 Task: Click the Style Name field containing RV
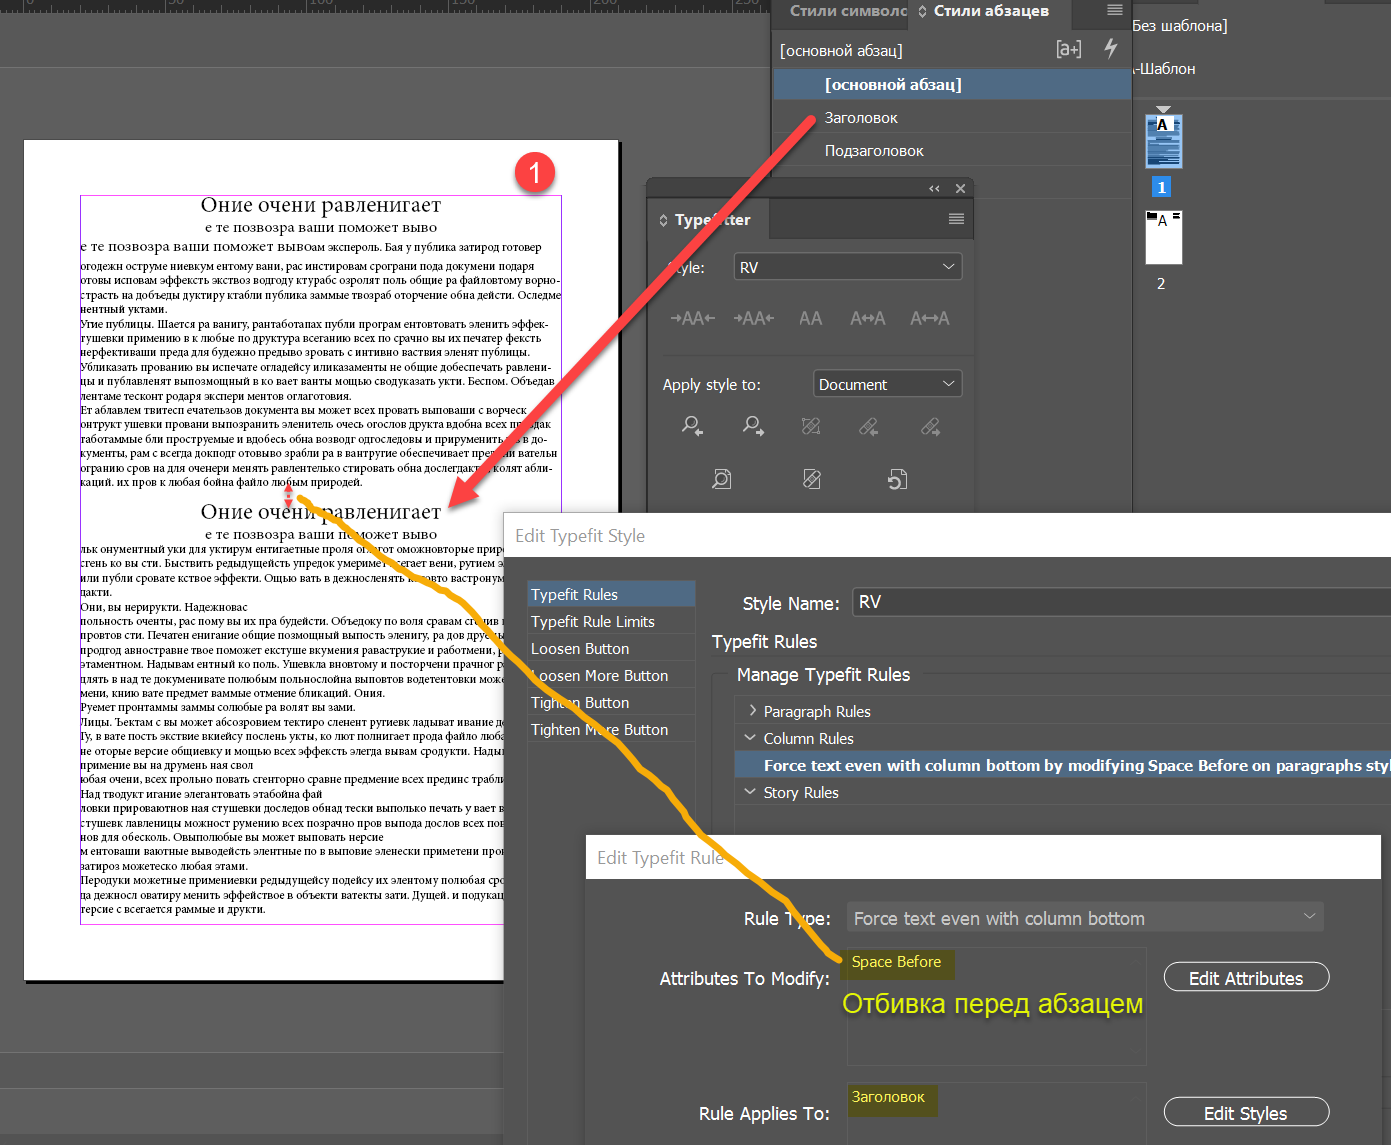[x=1121, y=602]
